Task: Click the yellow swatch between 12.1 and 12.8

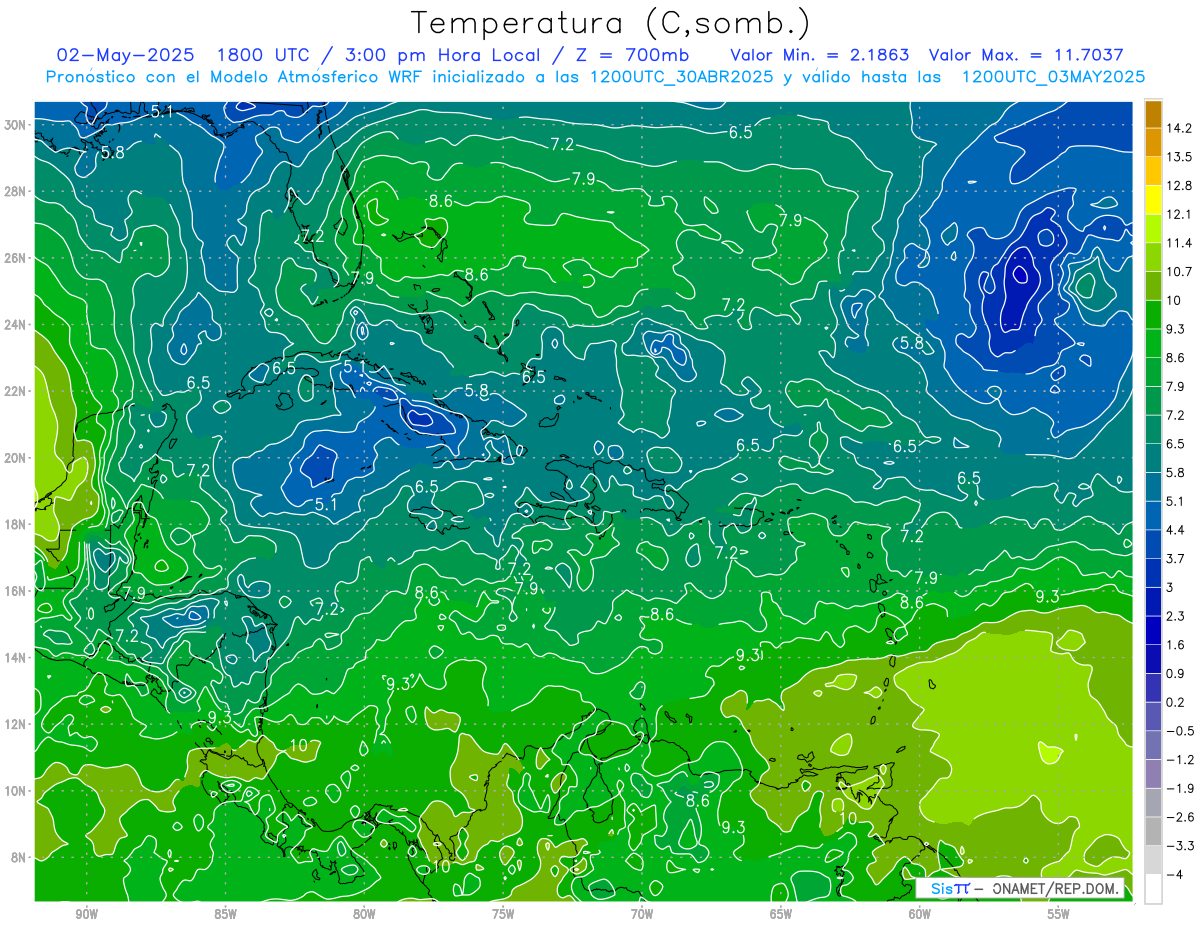Action: pyautogui.click(x=1153, y=200)
